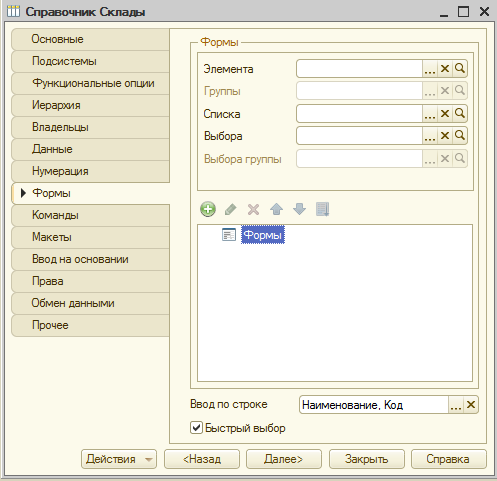The width and height of the screenshot is (497, 481).
Task: Click into Выбора input field
Action: coord(359,136)
